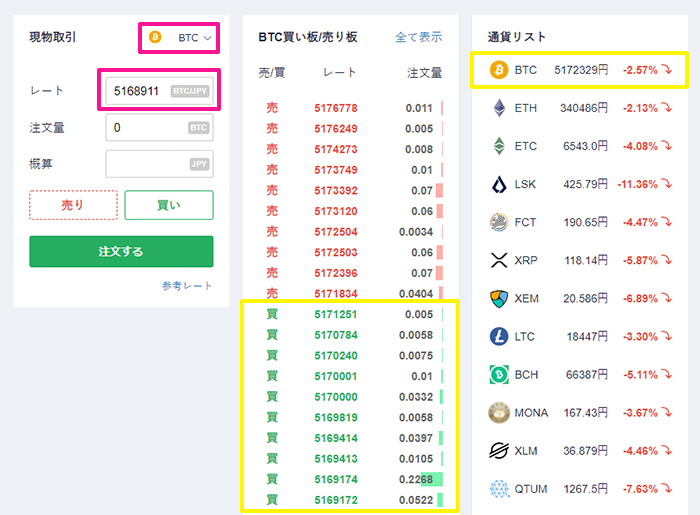Open the BTC currency dropdown in spot trading

[x=179, y=37]
